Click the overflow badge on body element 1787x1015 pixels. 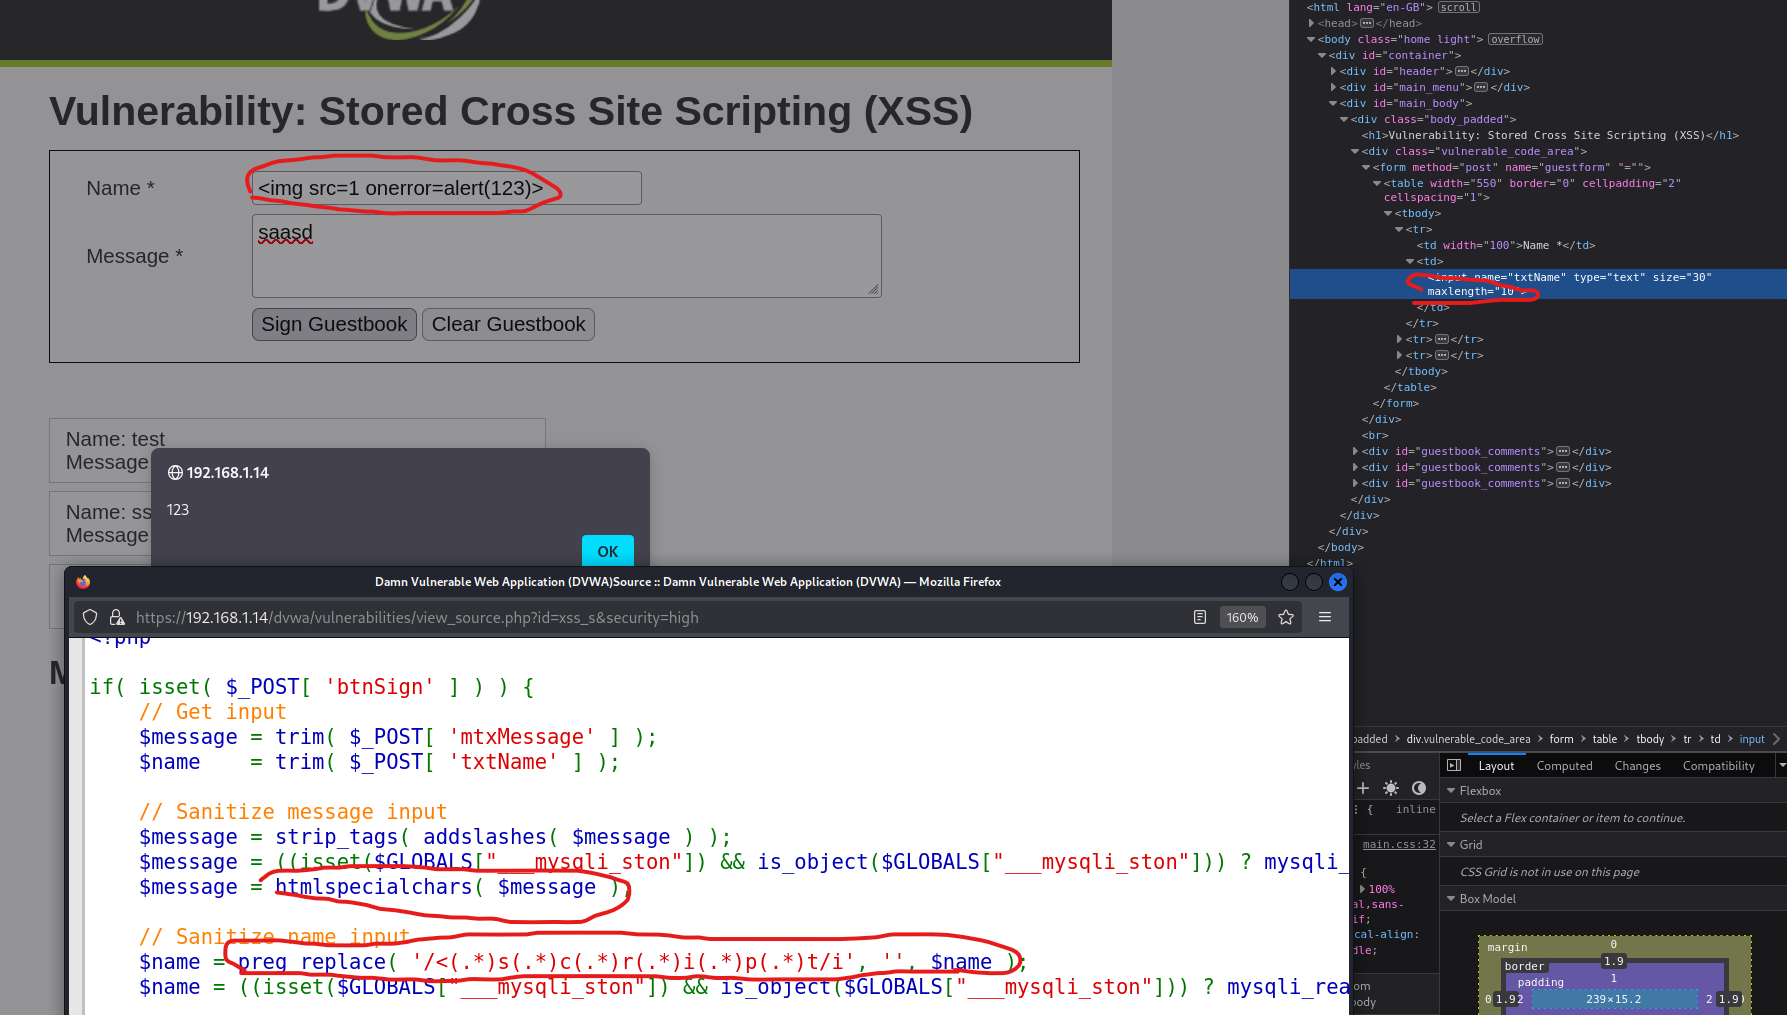coord(1515,39)
